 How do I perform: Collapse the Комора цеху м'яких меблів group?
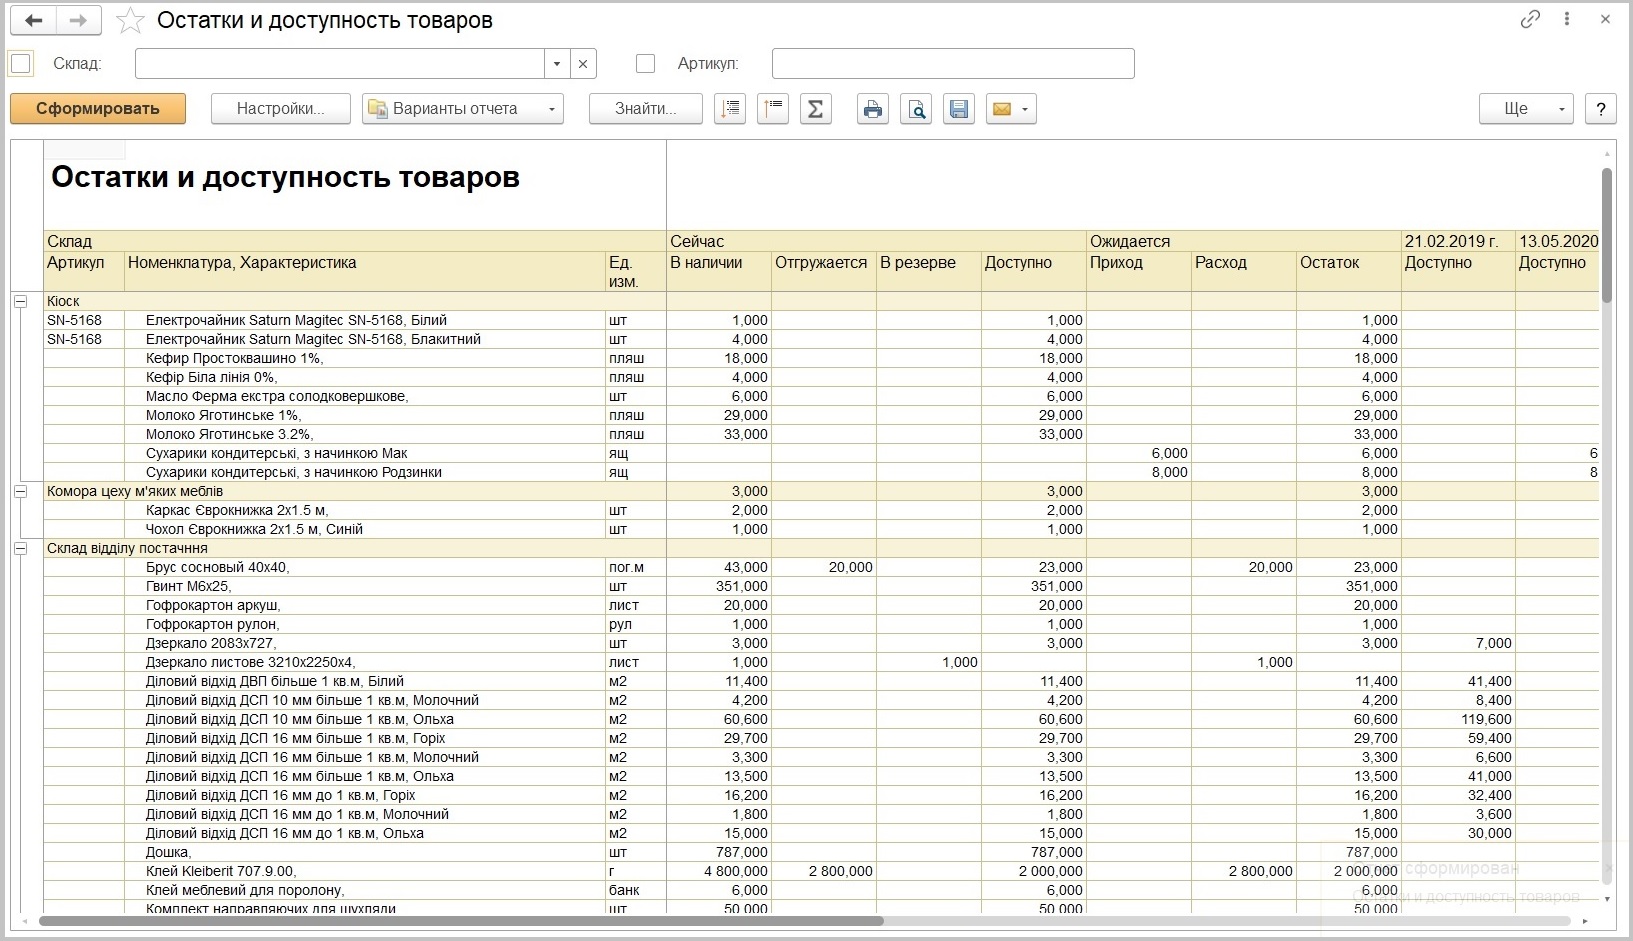[20, 491]
